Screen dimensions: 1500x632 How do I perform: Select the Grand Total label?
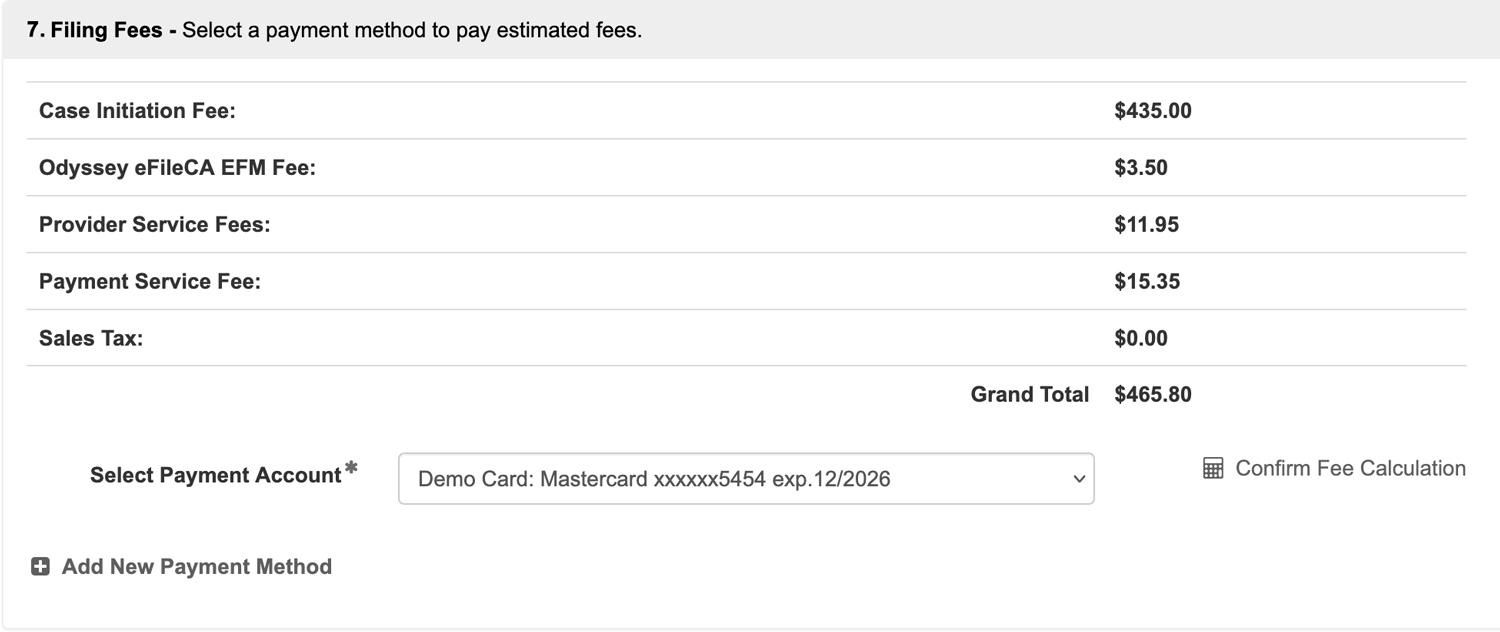point(1029,394)
